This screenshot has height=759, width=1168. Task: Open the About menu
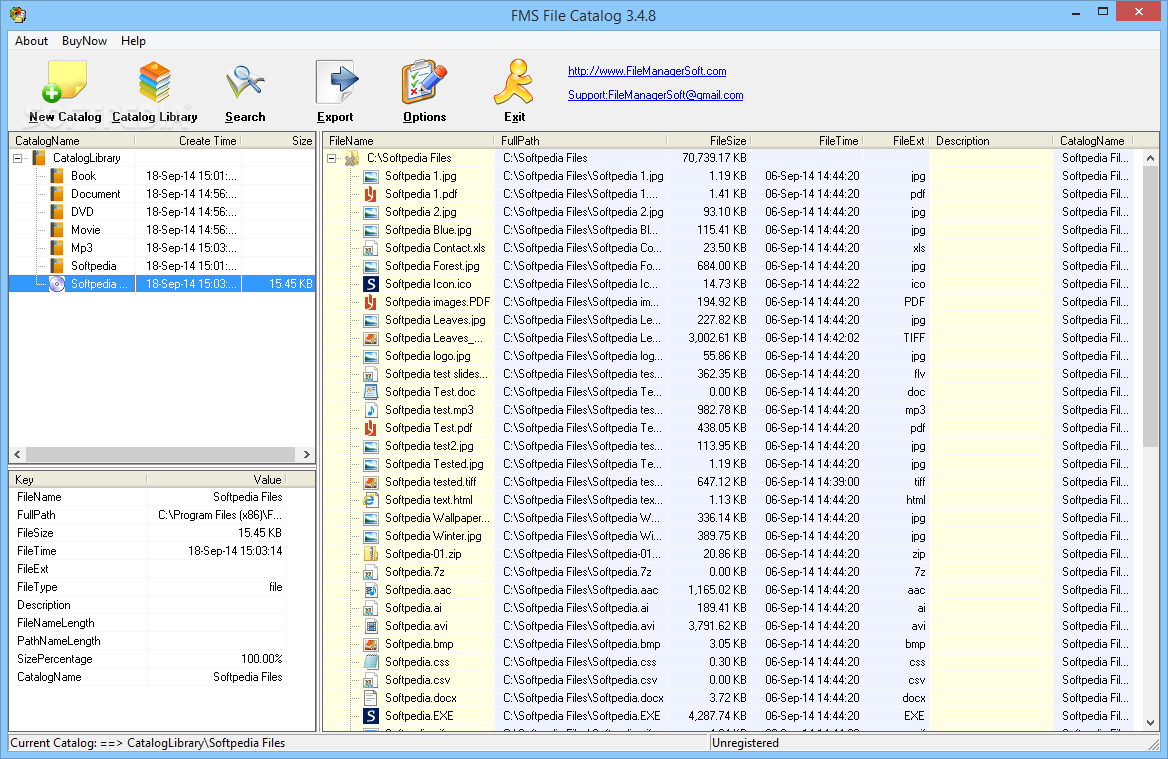click(30, 41)
